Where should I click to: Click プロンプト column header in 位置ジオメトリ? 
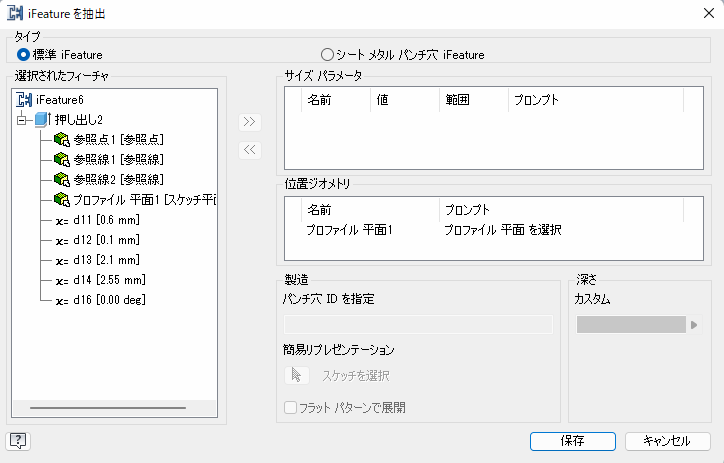point(561,210)
